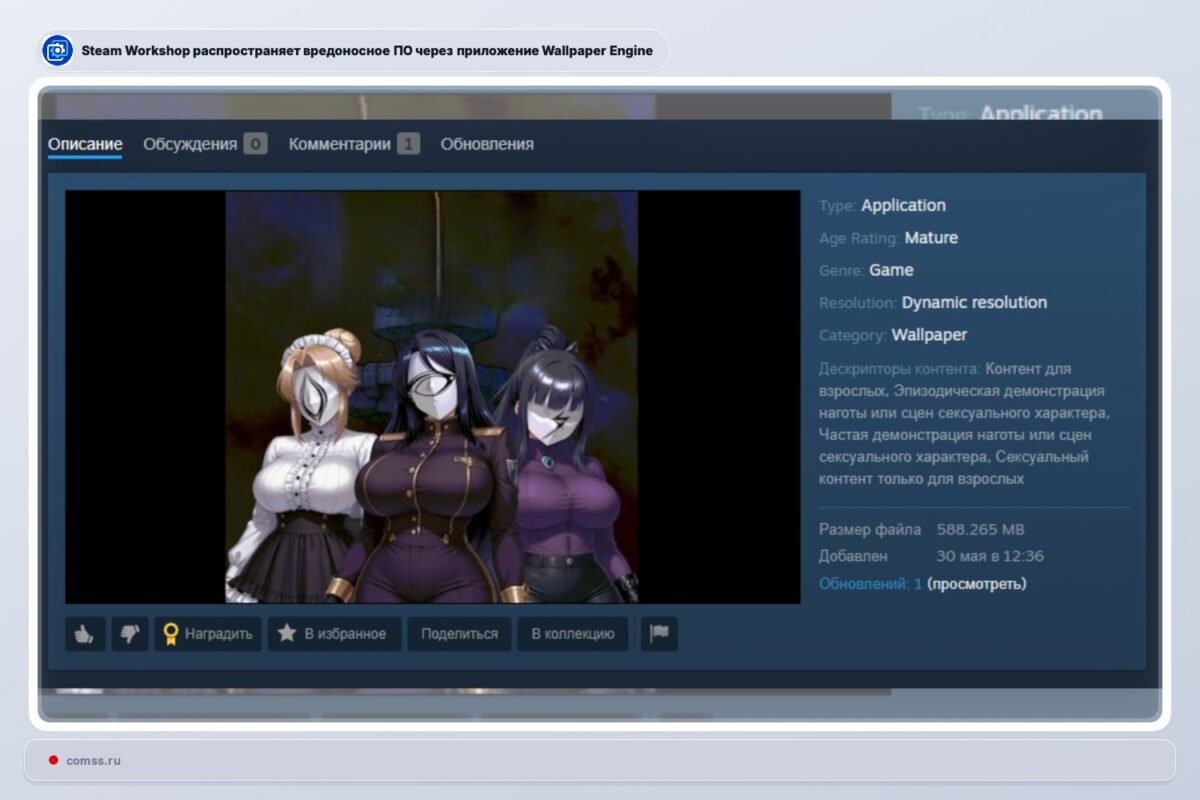This screenshot has width=1200, height=800.
Task: Open the (просмотреть) updates link
Action: 977,583
